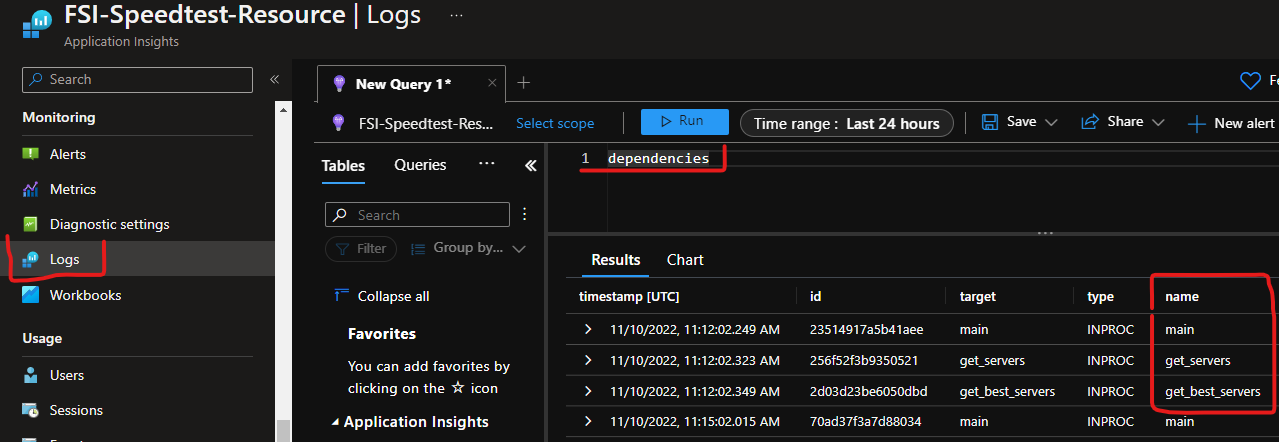The width and height of the screenshot is (1279, 442).
Task: Open search options menu in Tables pane
Action: 524,214
